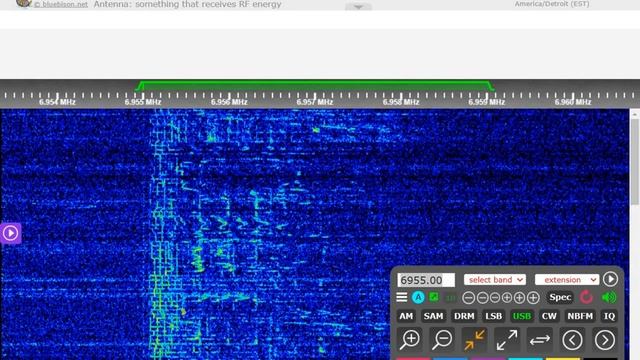Click the orange inward arrows max-zoom-in icon

point(474,340)
